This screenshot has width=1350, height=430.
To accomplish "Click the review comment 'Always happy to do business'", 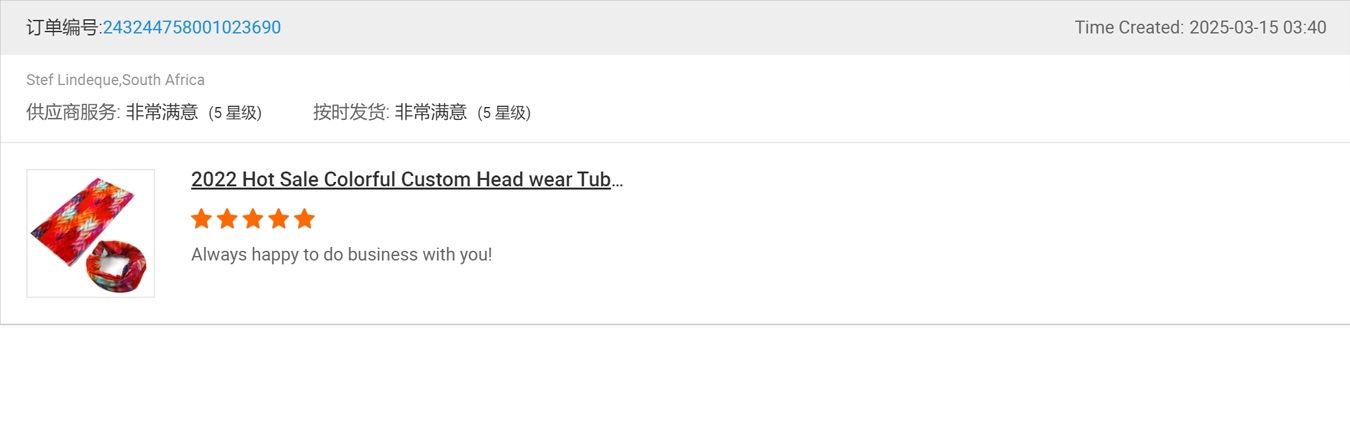I will (341, 255).
